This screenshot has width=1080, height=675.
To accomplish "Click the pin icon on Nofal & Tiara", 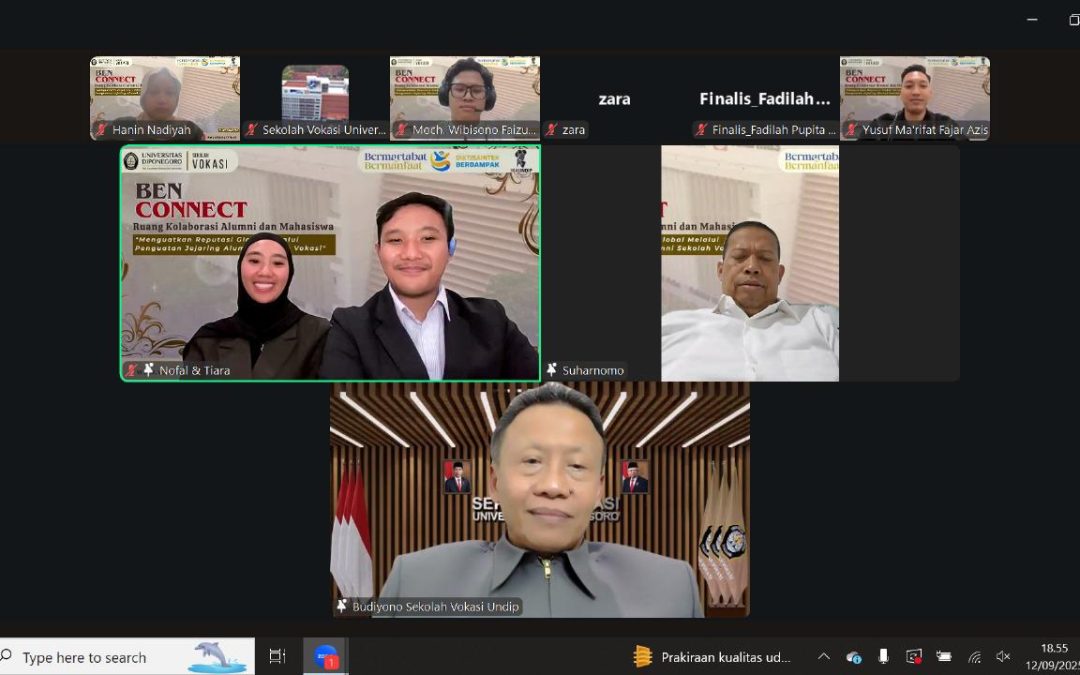I will tap(148, 370).
